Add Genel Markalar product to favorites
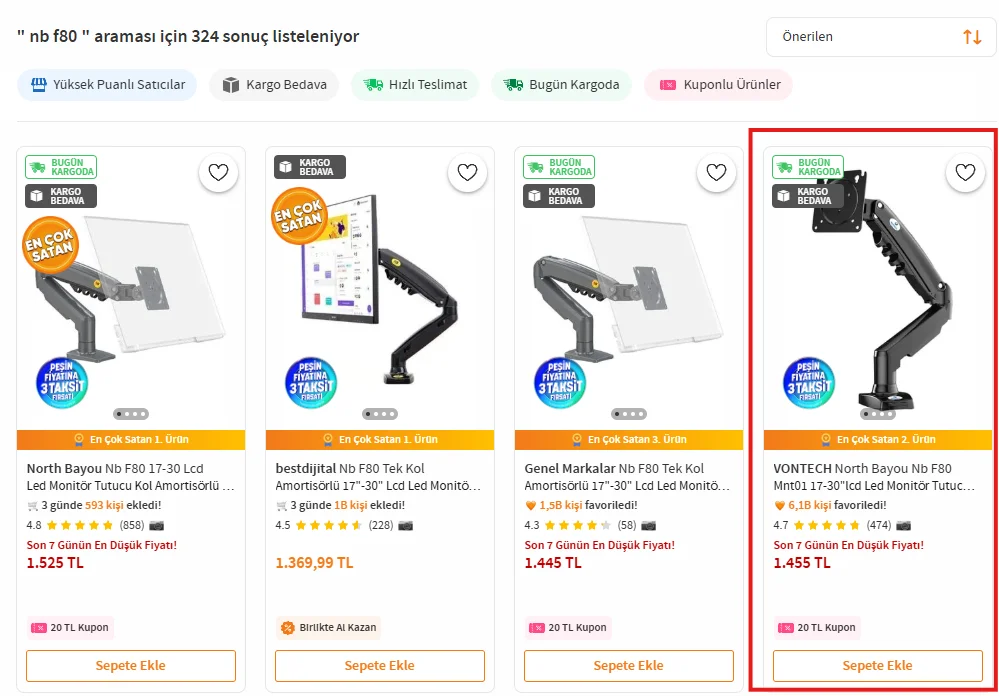This screenshot has width=999, height=696. tap(716, 173)
